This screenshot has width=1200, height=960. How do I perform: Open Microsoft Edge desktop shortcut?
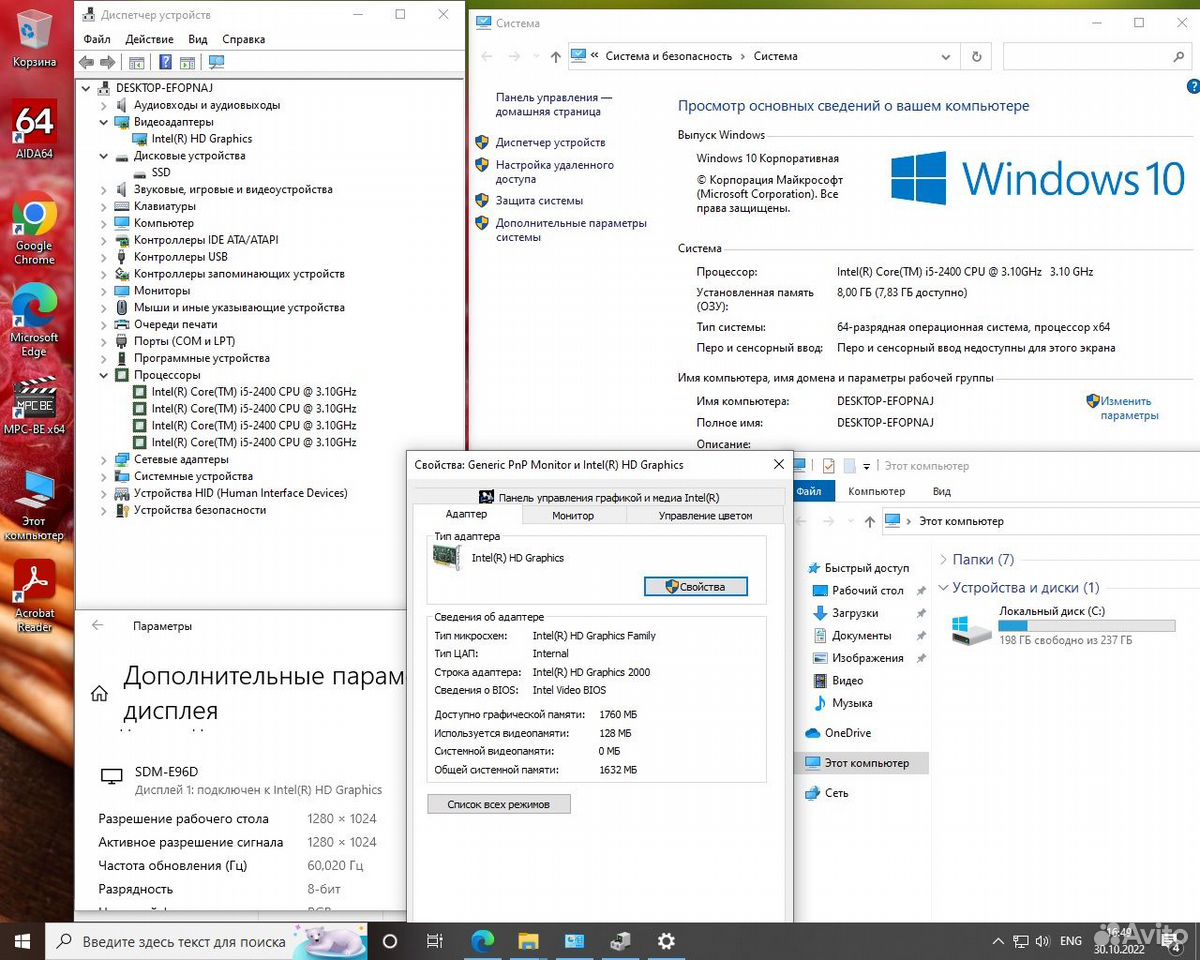(34, 320)
